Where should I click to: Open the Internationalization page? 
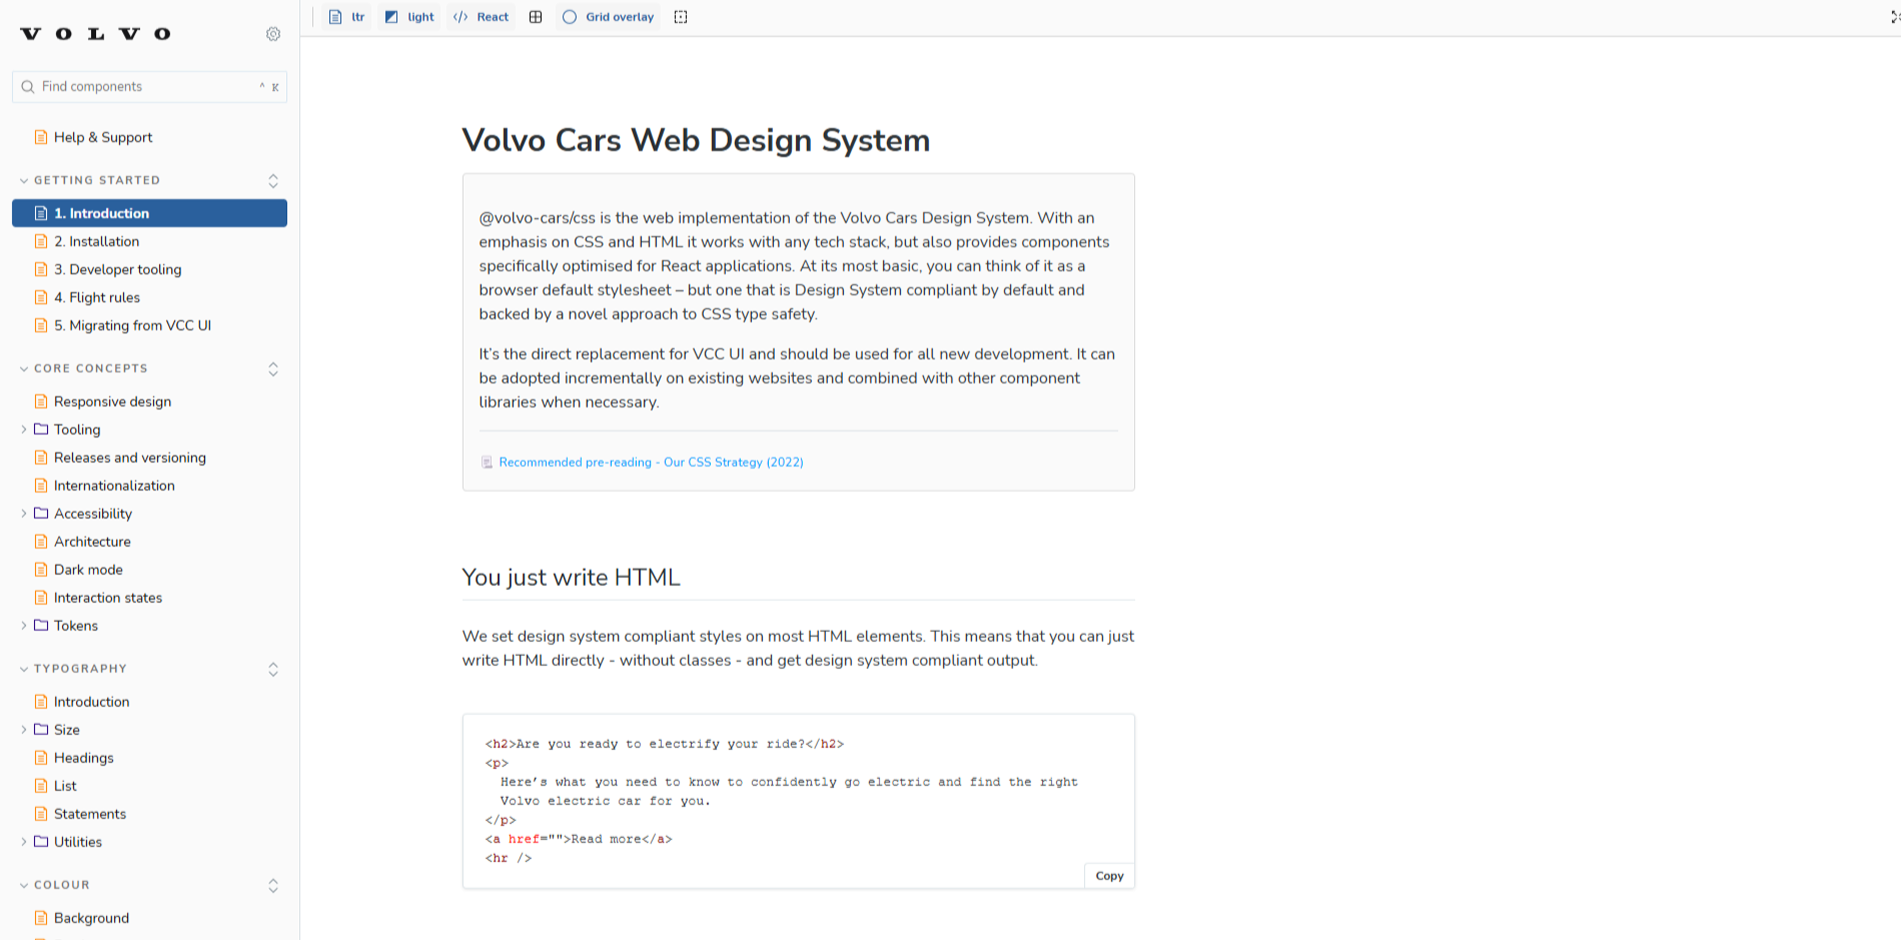click(114, 485)
